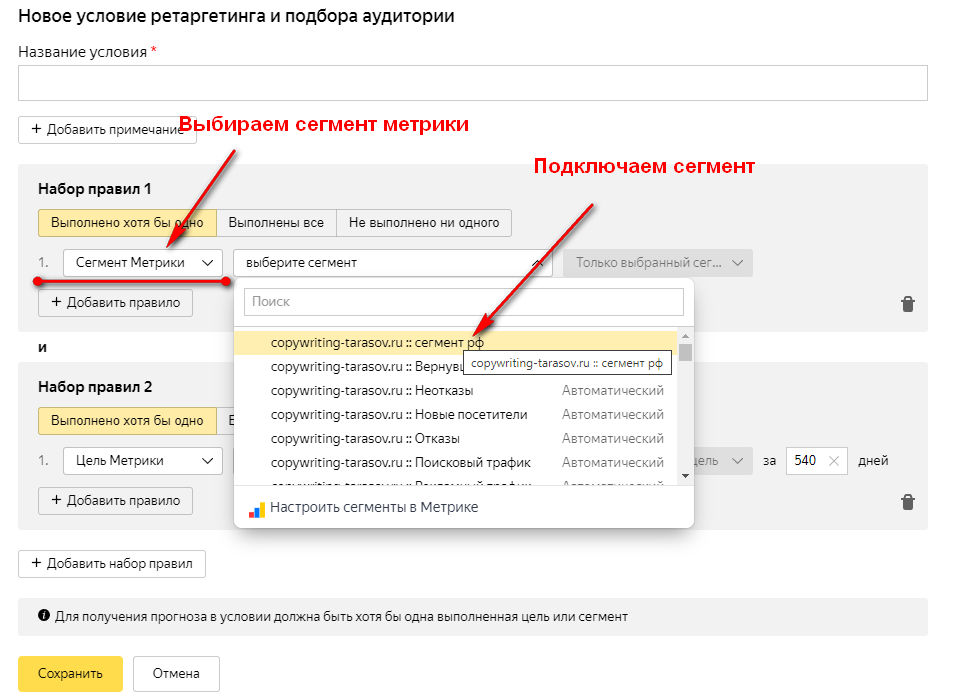Select 'Выполнено хотя бы одно' in rule set 1
This screenshot has height=697, width=953.
pos(127,223)
